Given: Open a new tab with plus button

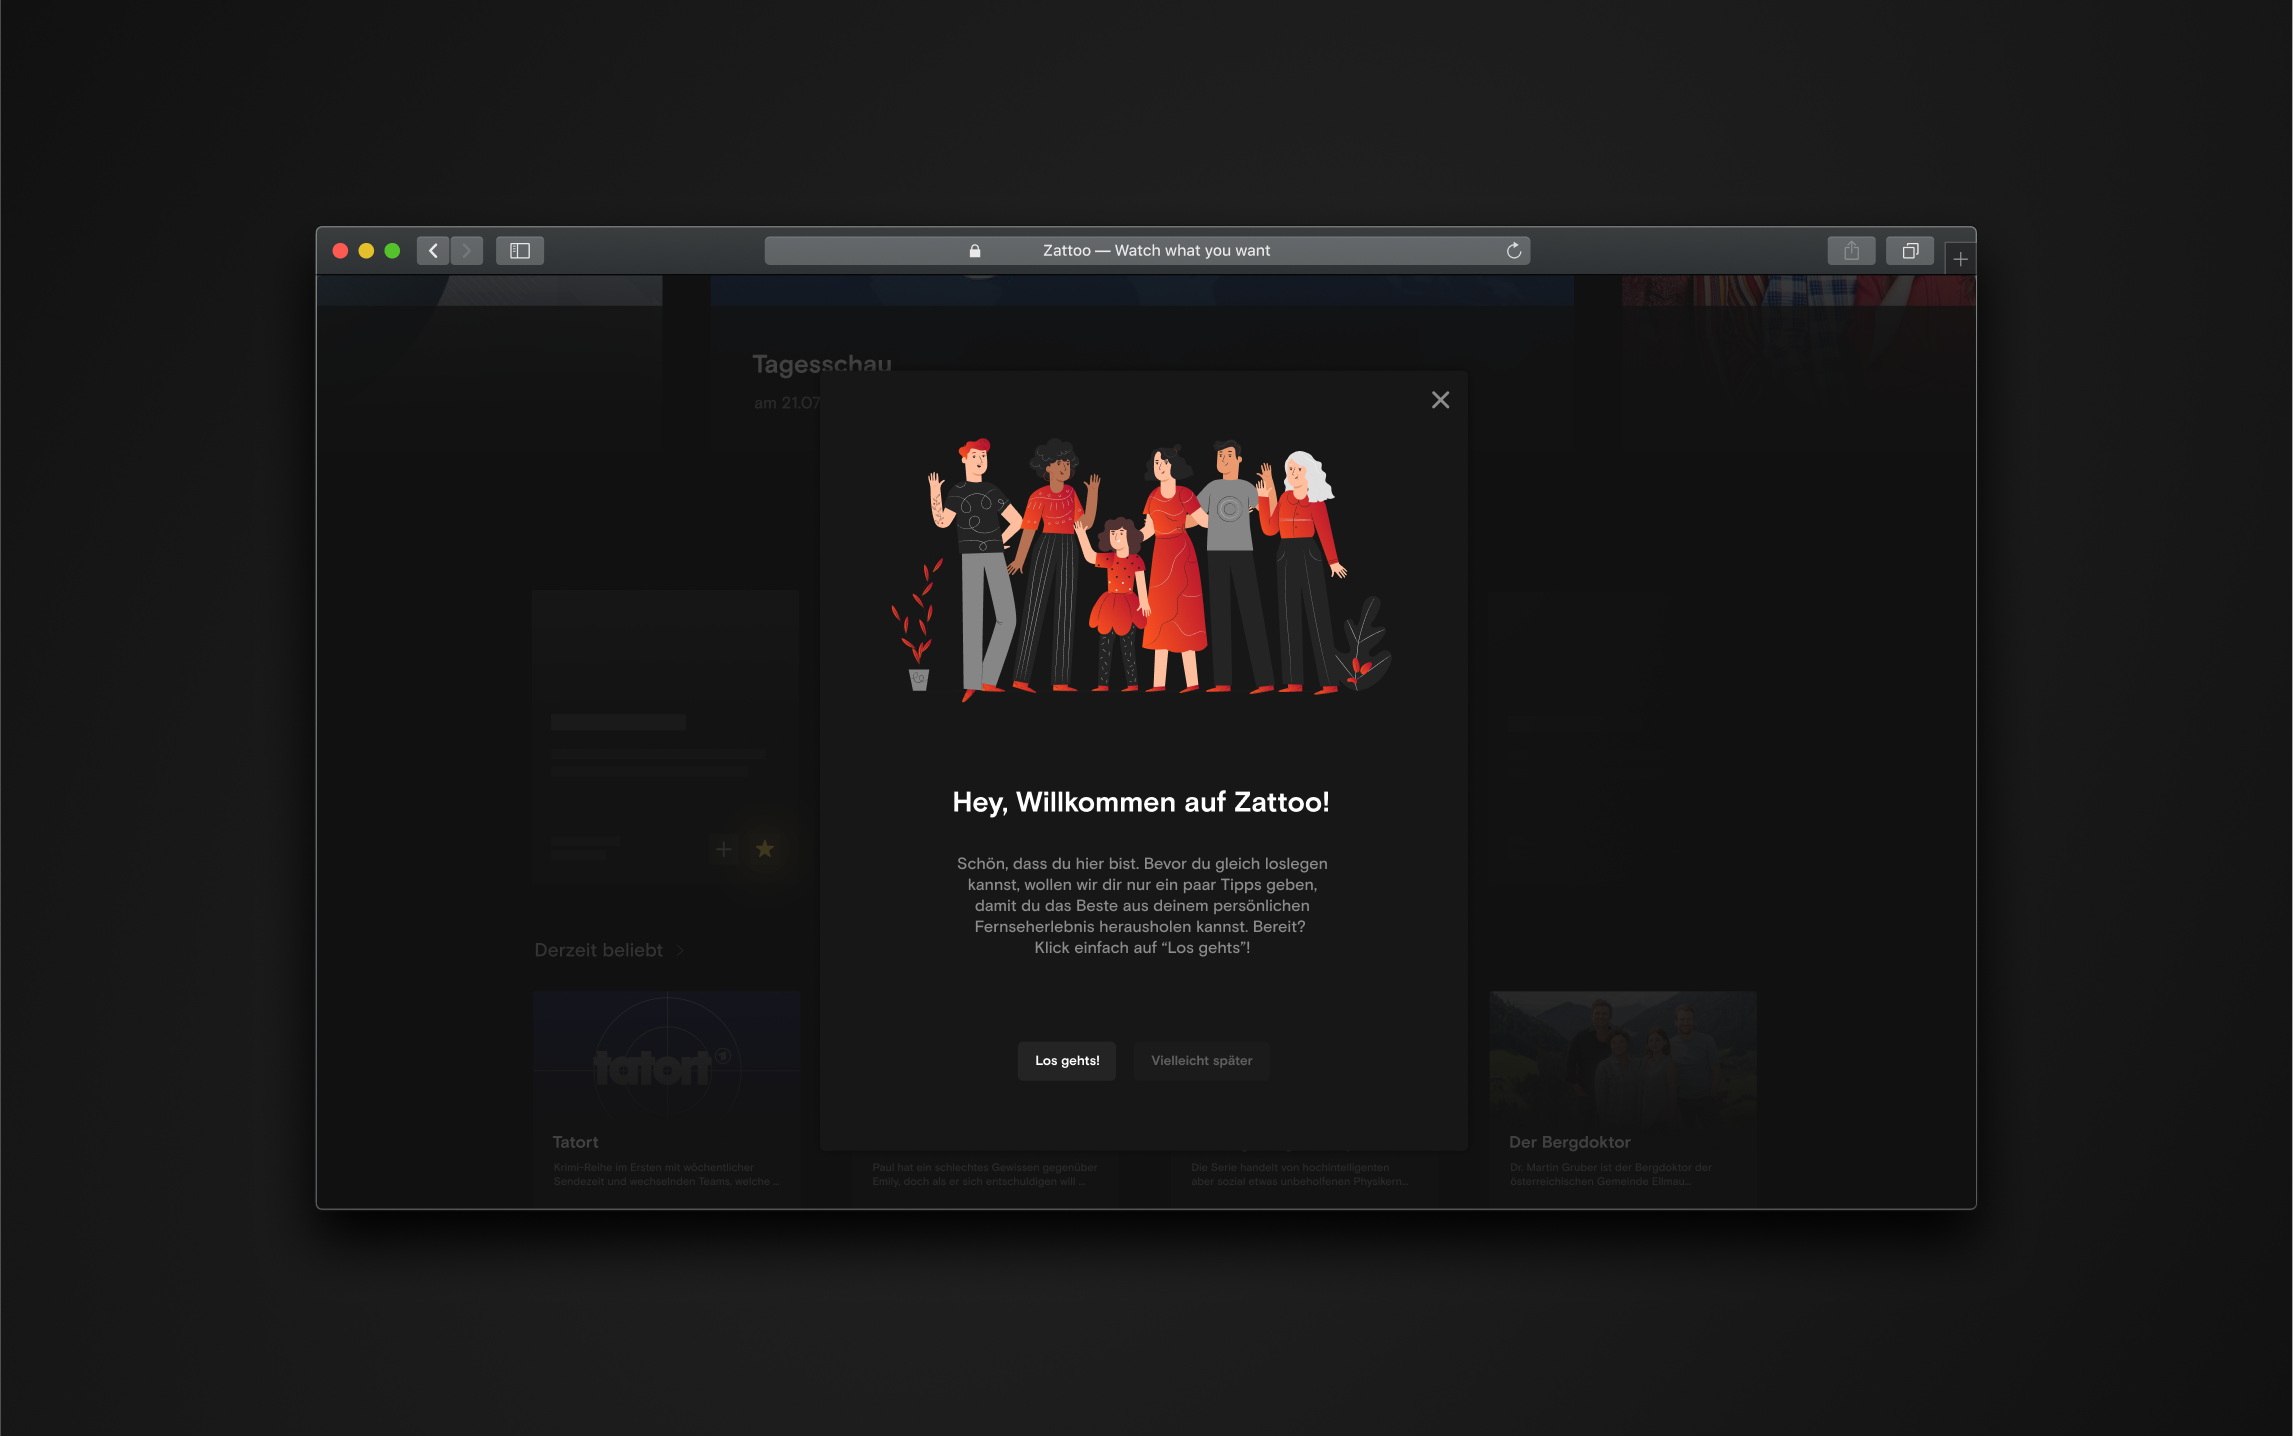Looking at the screenshot, I should point(1960,259).
